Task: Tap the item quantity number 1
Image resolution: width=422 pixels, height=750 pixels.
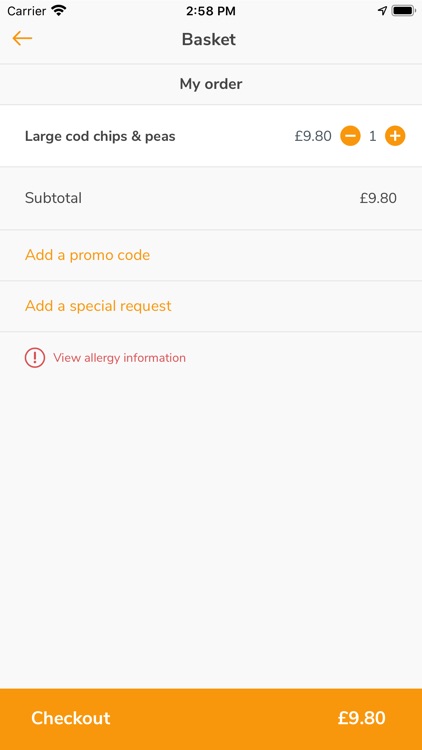Action: [x=373, y=136]
